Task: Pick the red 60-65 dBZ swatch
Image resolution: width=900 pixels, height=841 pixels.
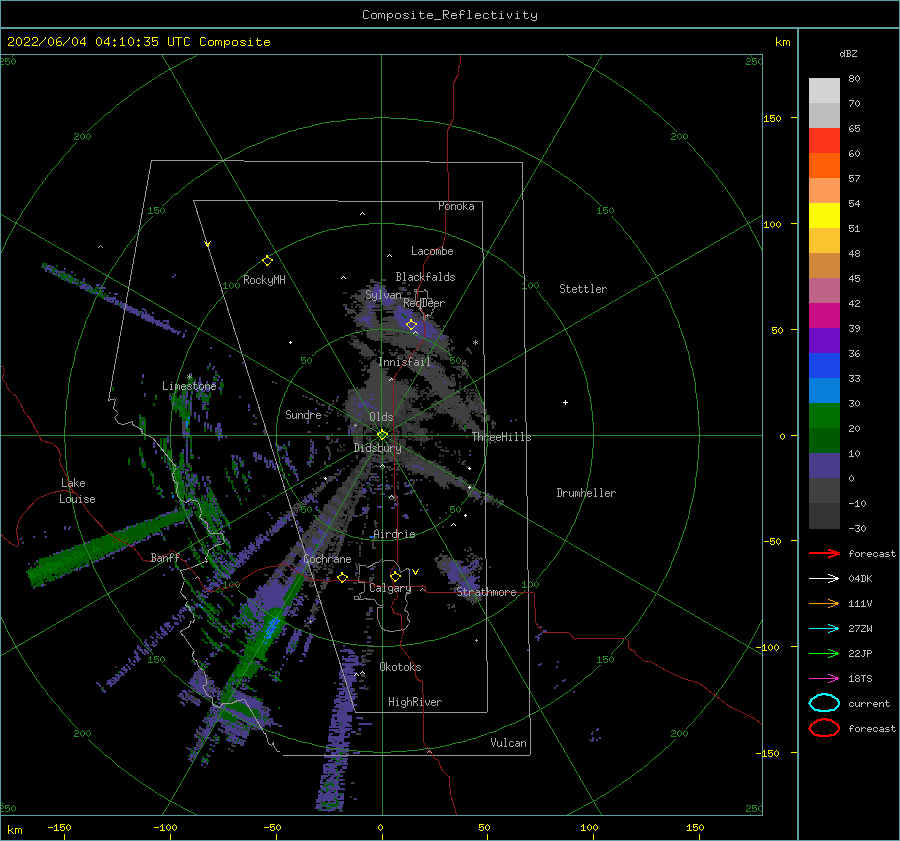Action: click(x=824, y=141)
